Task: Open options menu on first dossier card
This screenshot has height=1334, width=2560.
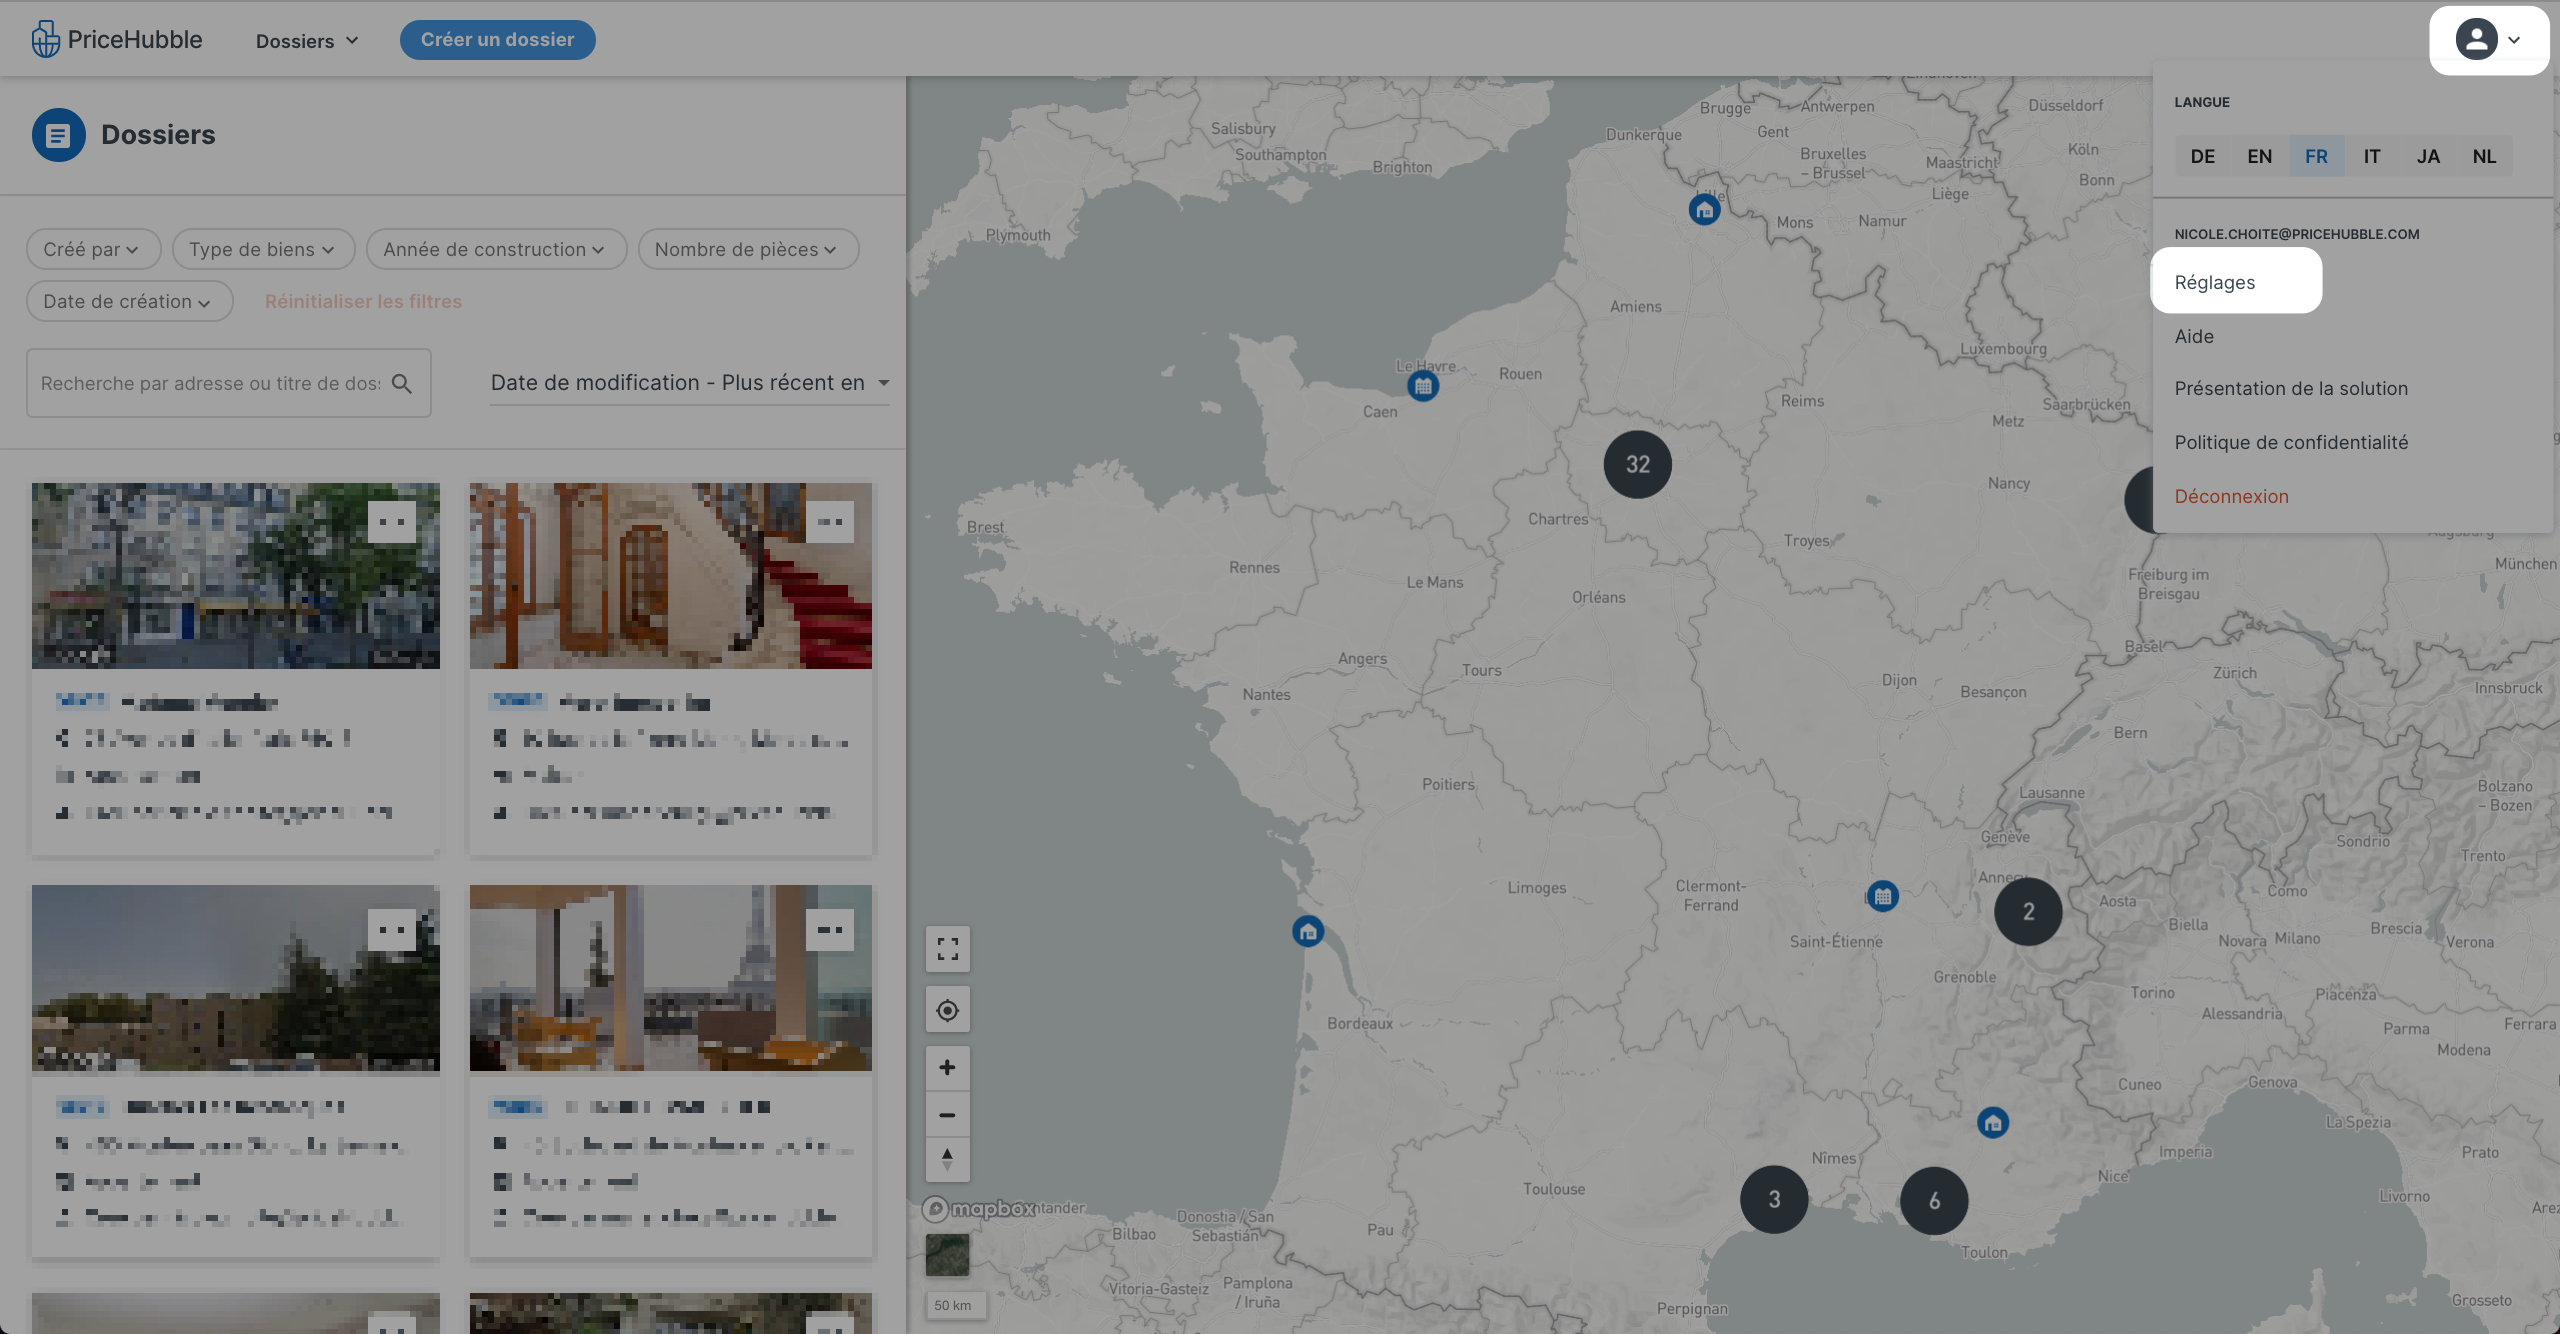Action: coord(392,521)
